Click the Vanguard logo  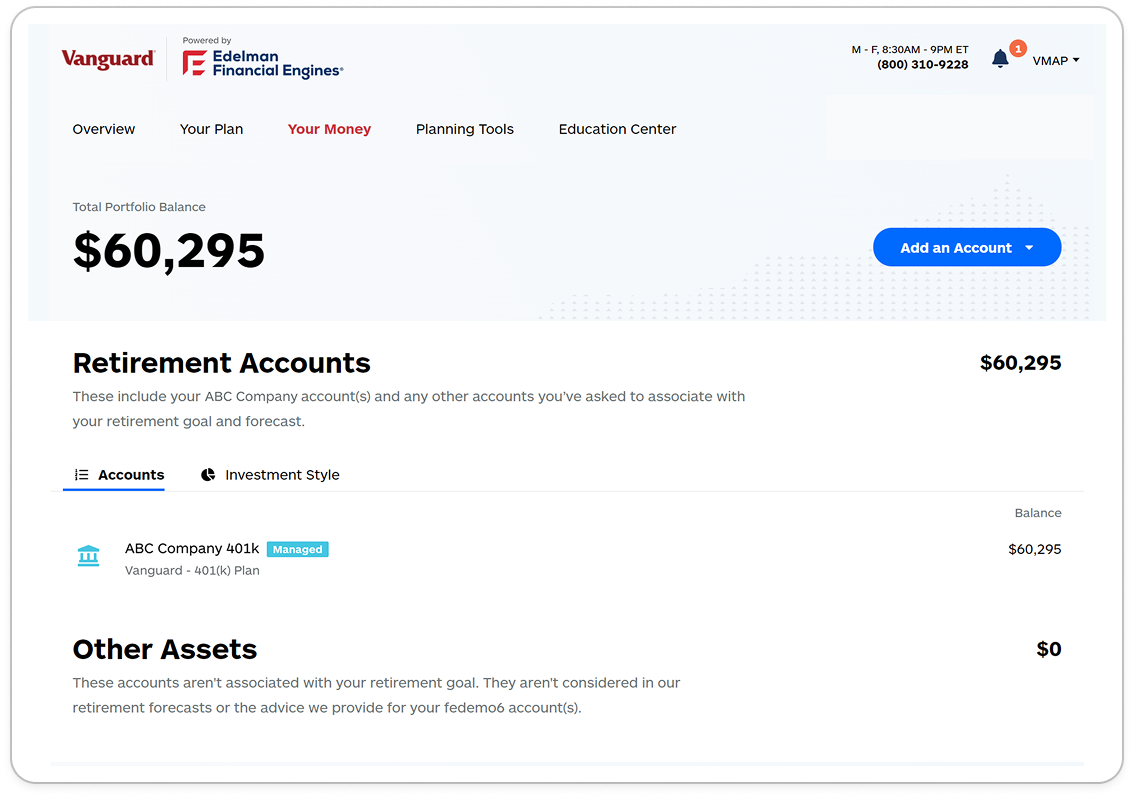[108, 59]
